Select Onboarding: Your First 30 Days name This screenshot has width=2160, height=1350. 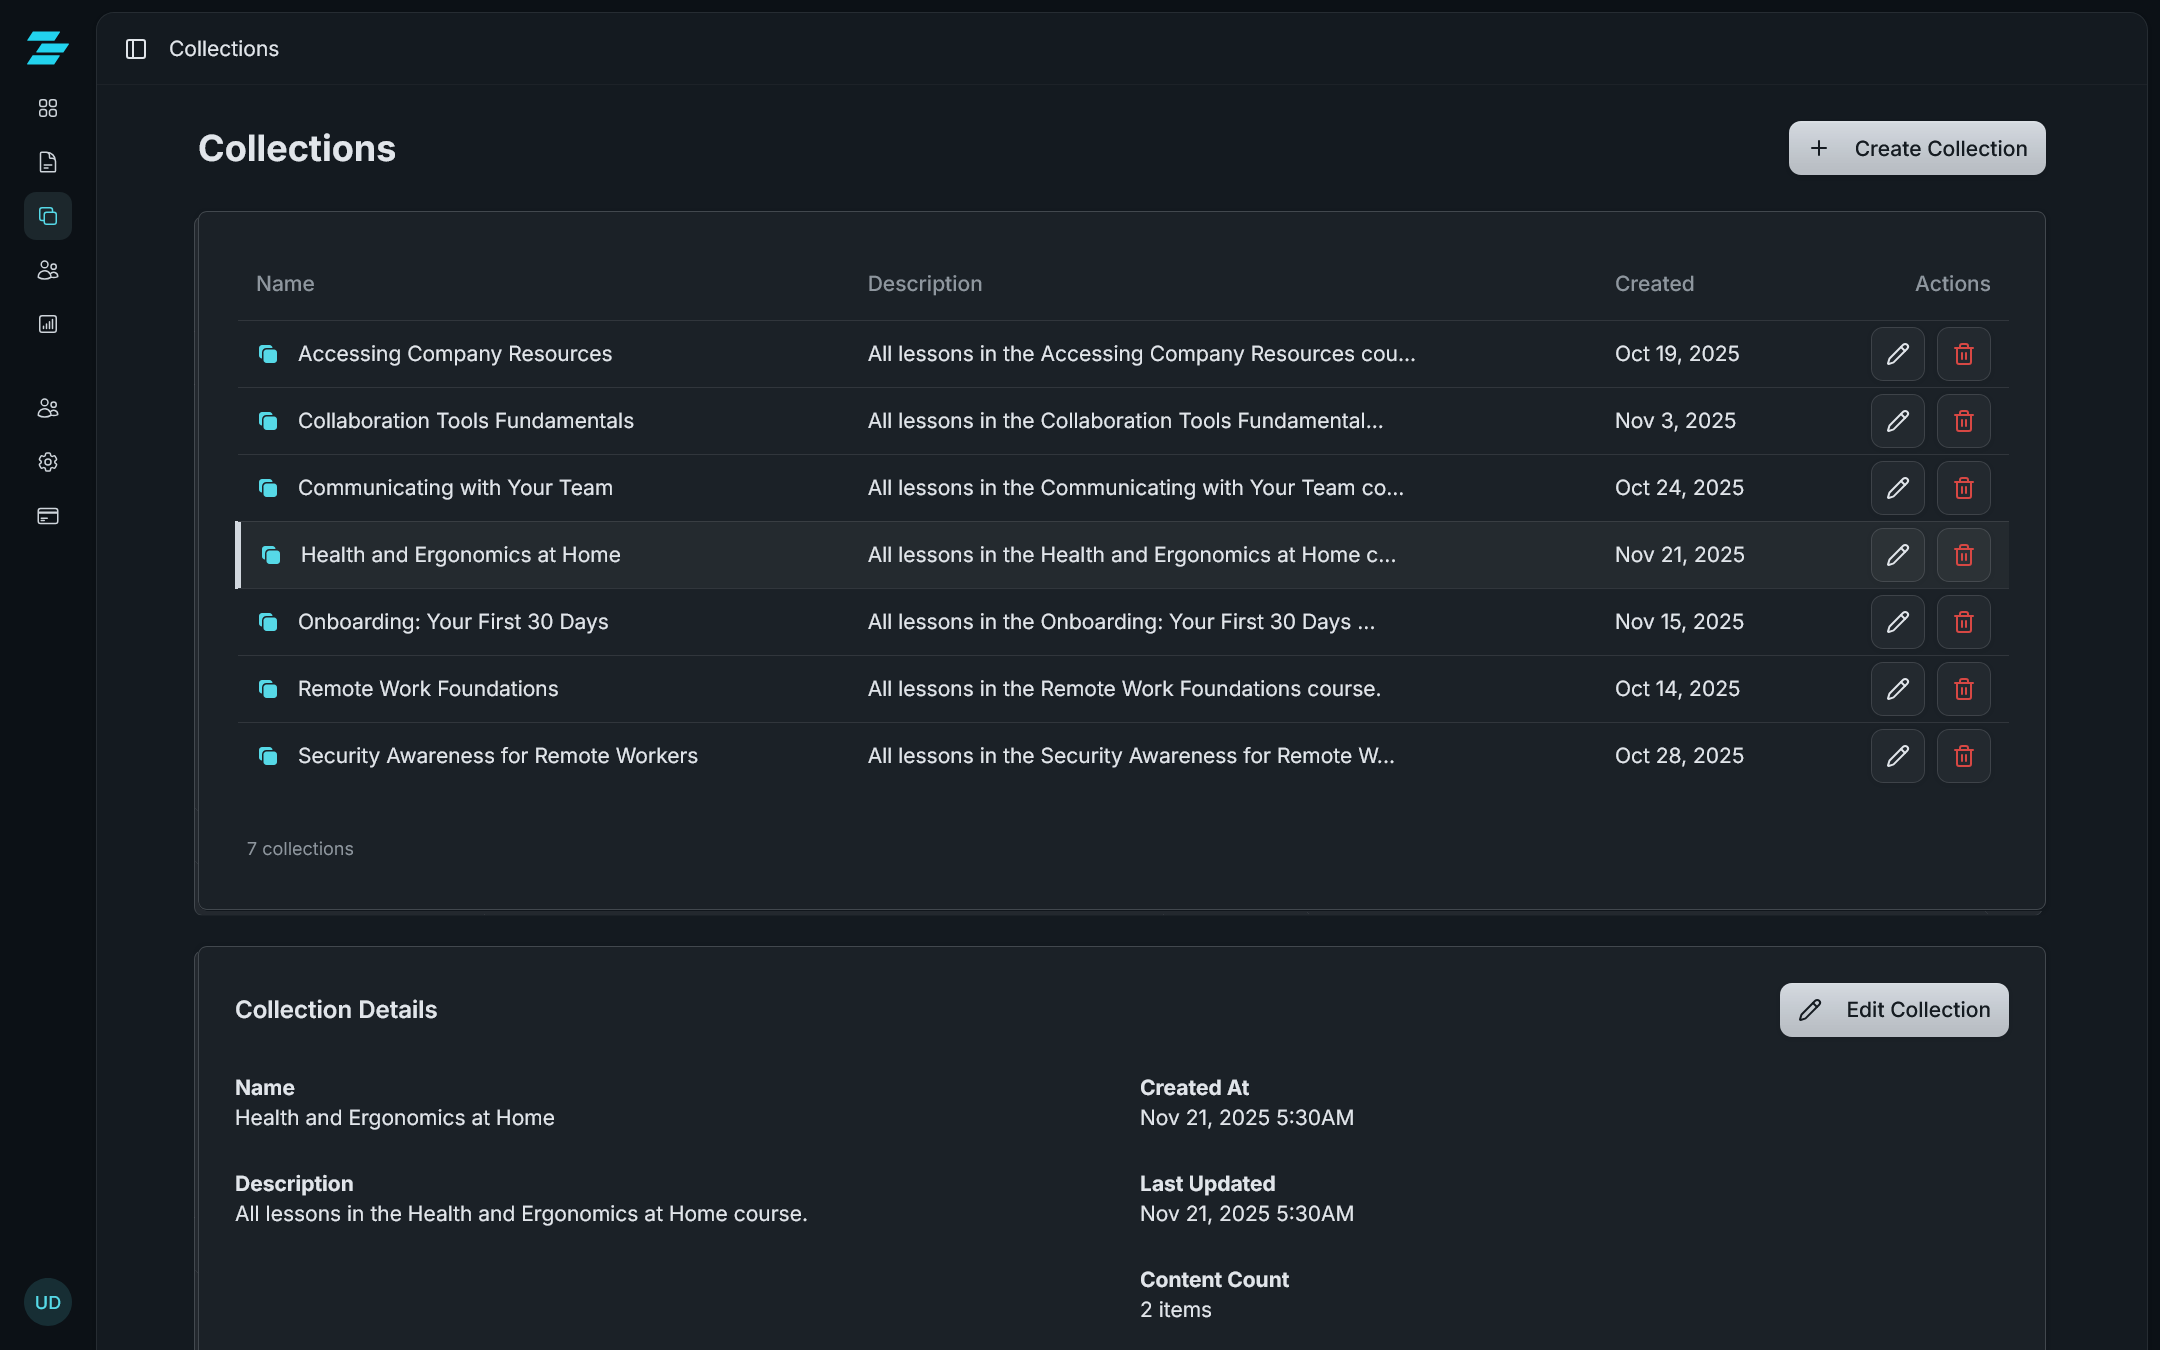453,622
